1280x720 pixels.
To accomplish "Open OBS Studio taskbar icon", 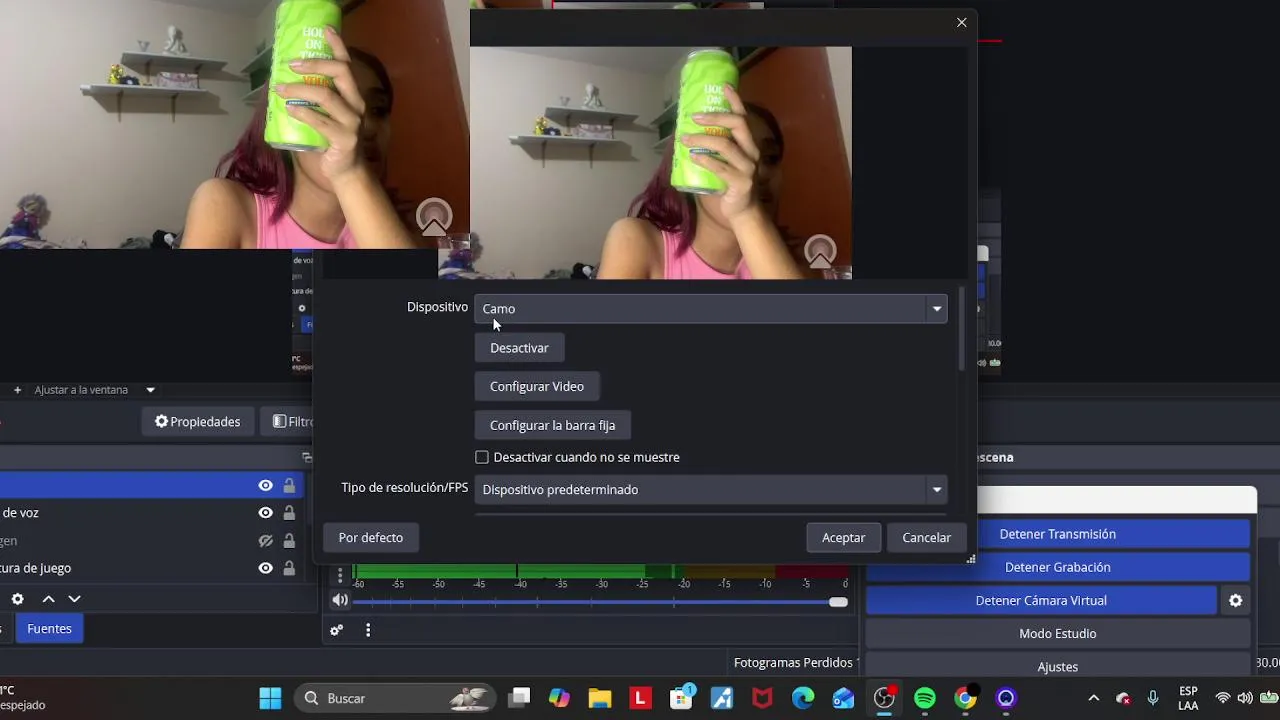I will [x=884, y=698].
